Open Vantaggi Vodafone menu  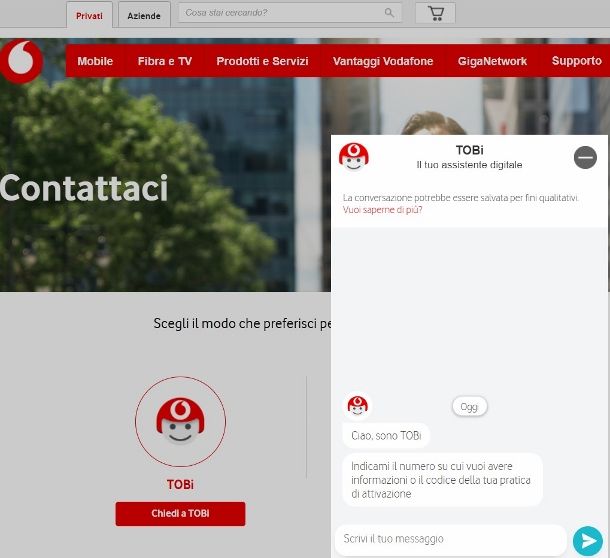[383, 61]
